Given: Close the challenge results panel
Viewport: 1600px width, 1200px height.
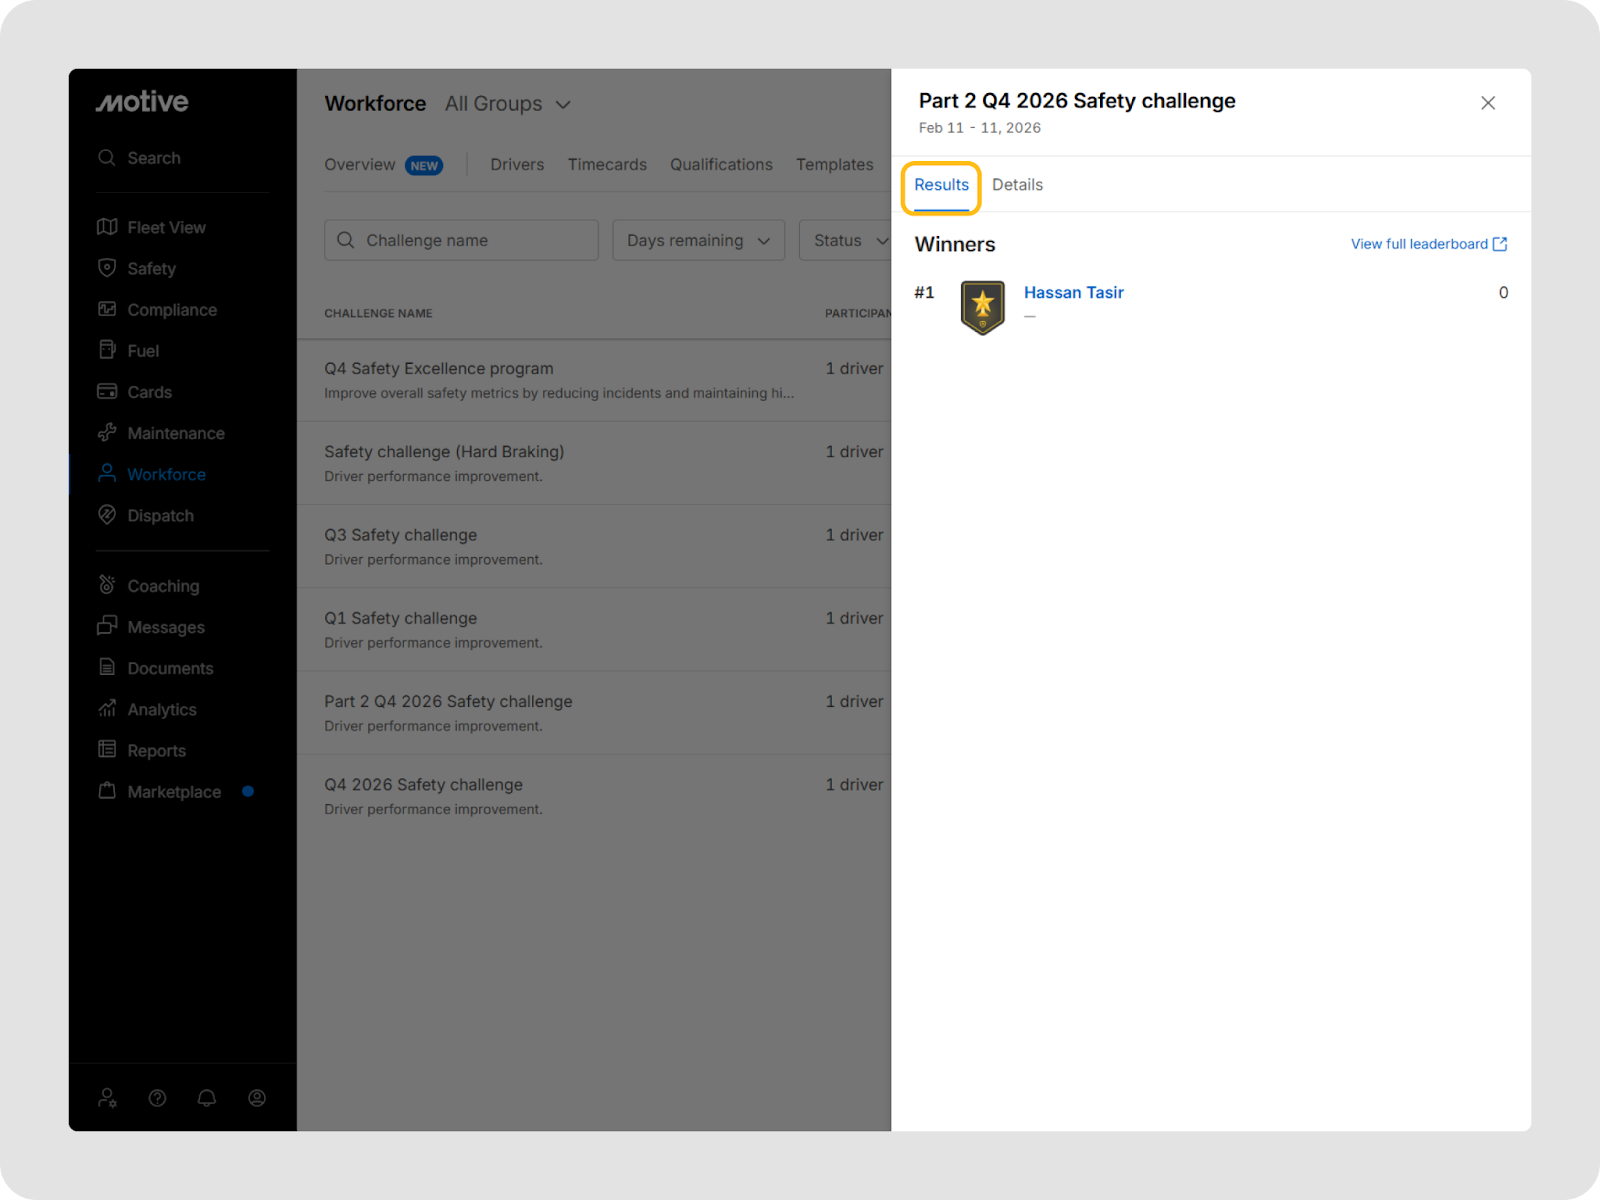Looking at the screenshot, I should click(1487, 103).
